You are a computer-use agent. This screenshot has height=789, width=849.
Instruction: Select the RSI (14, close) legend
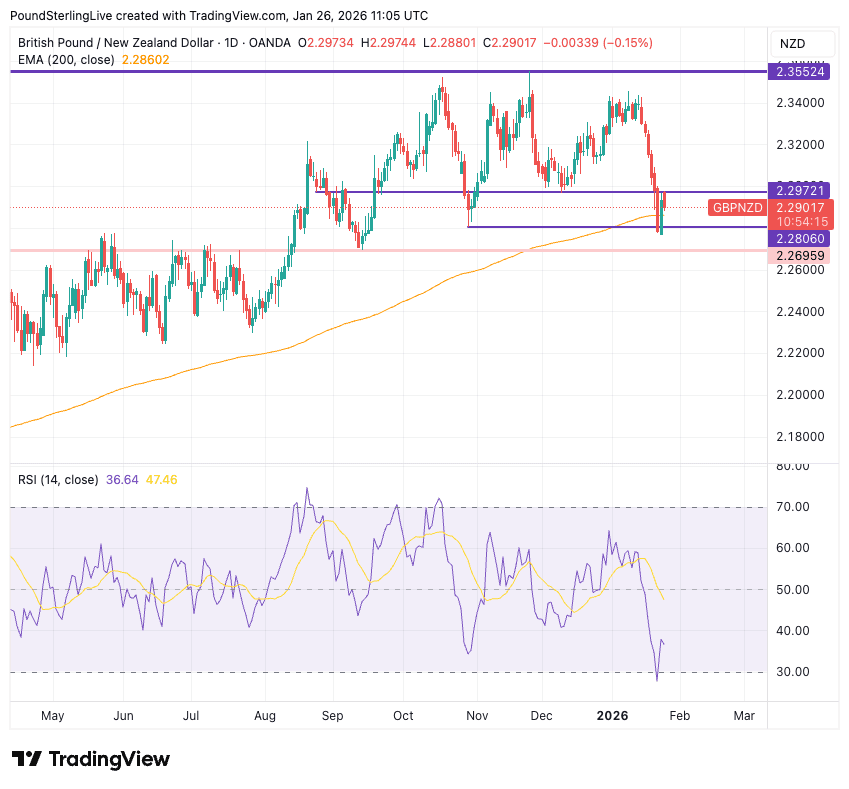pyautogui.click(x=58, y=480)
